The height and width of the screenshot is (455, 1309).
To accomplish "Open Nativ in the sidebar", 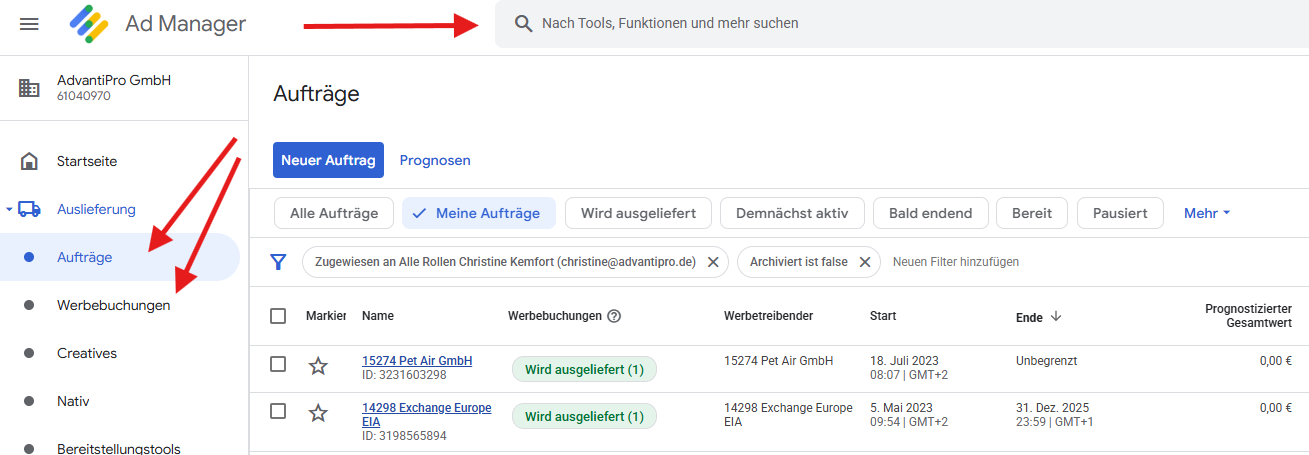I will (x=73, y=401).
